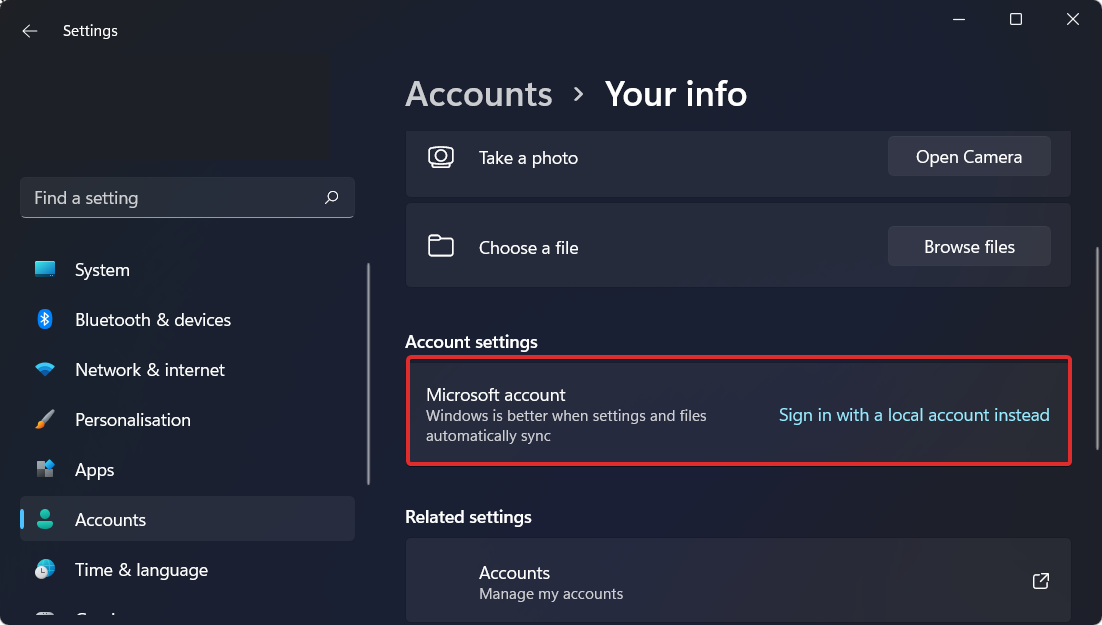Click the search magnifier icon
This screenshot has width=1102, height=625.
[x=332, y=198]
